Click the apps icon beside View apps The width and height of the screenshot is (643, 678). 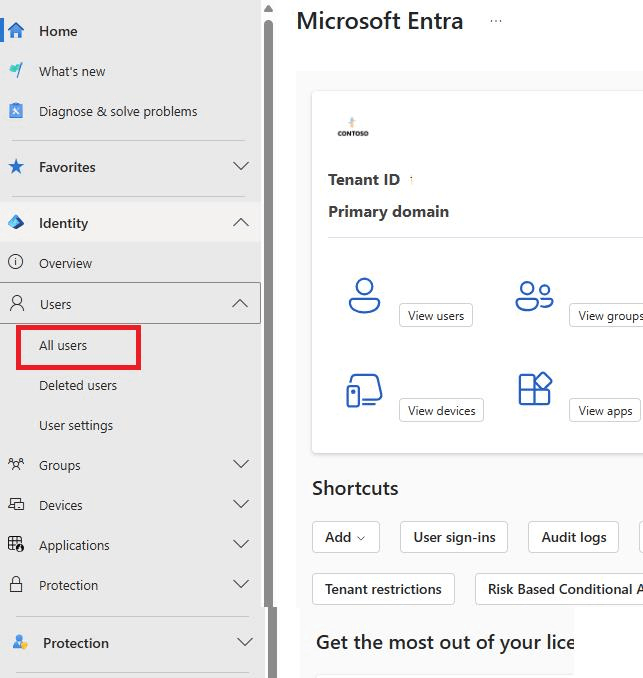point(535,389)
